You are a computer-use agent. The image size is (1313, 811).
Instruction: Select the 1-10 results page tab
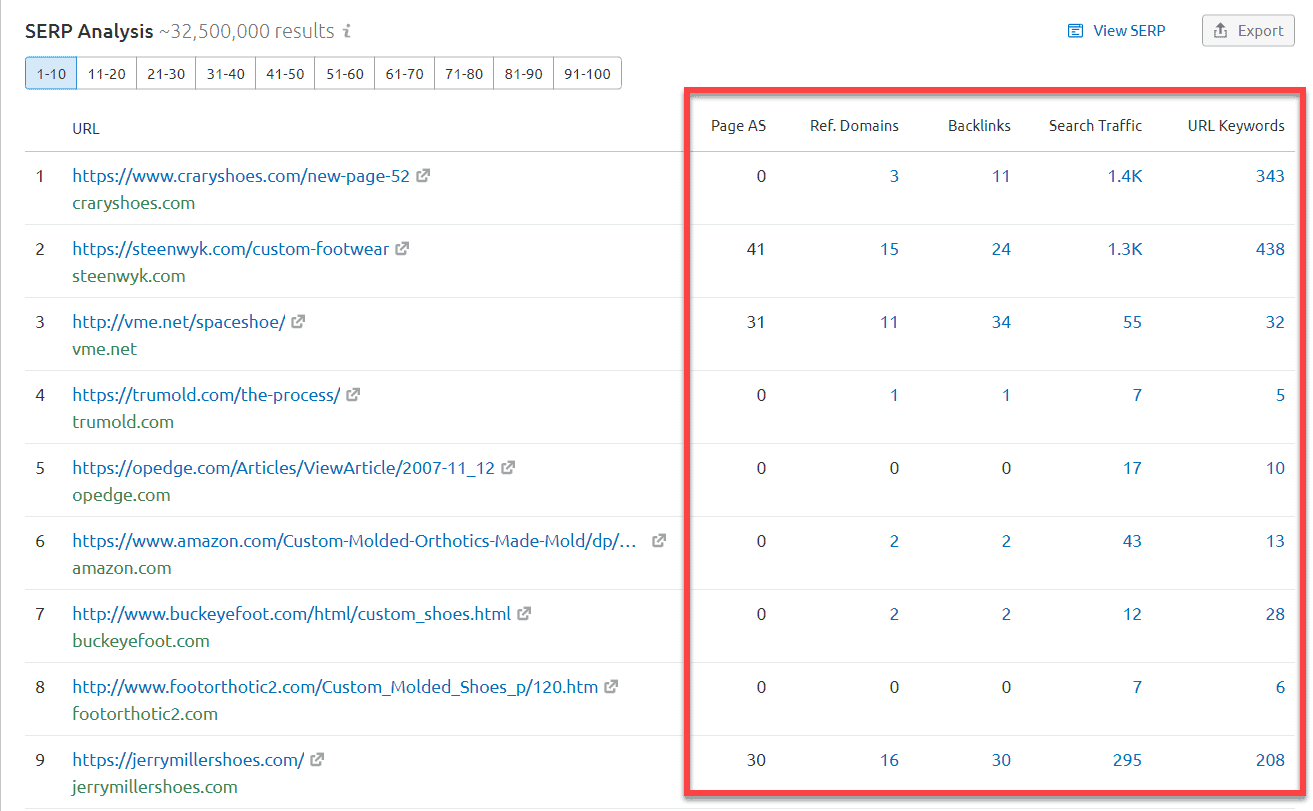[x=51, y=73]
